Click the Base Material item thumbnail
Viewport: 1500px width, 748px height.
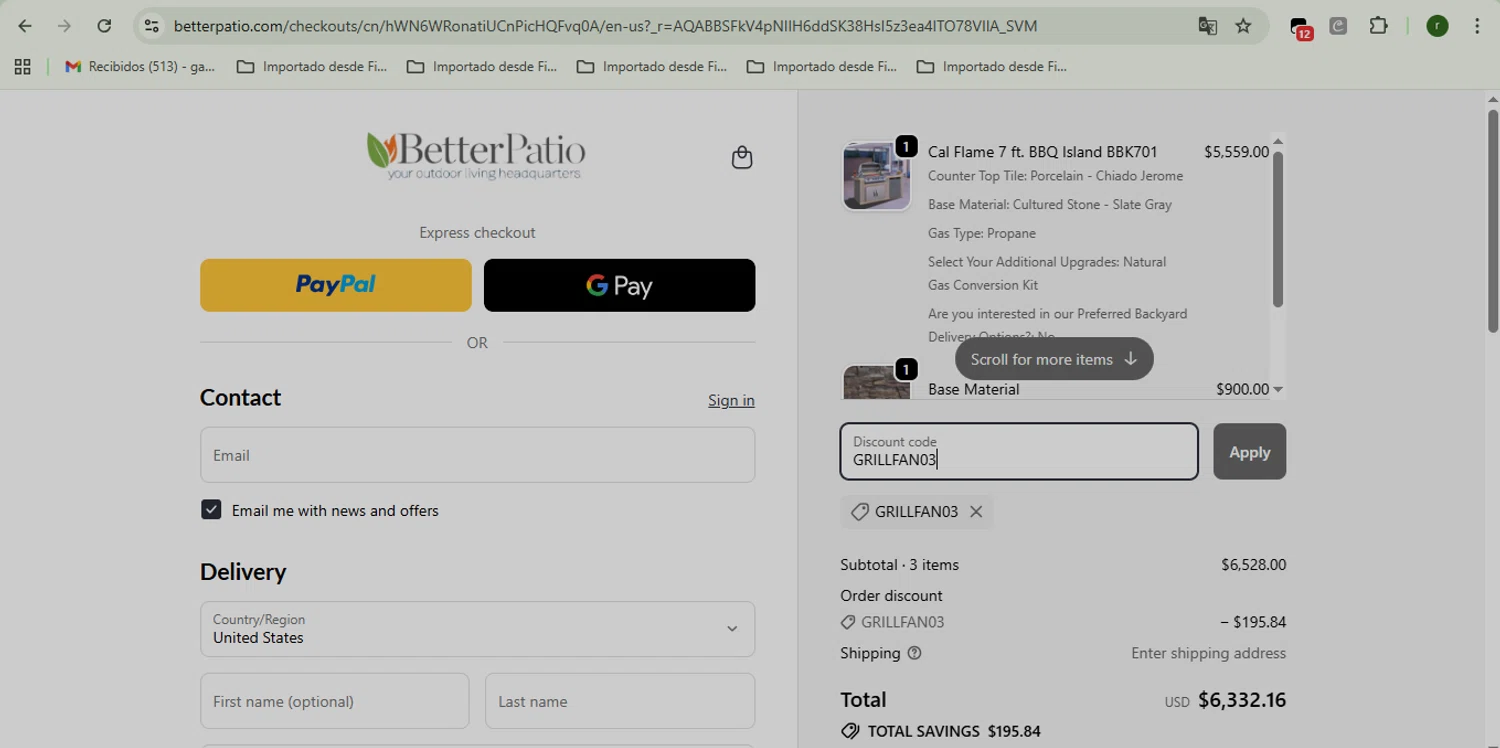pos(877,382)
